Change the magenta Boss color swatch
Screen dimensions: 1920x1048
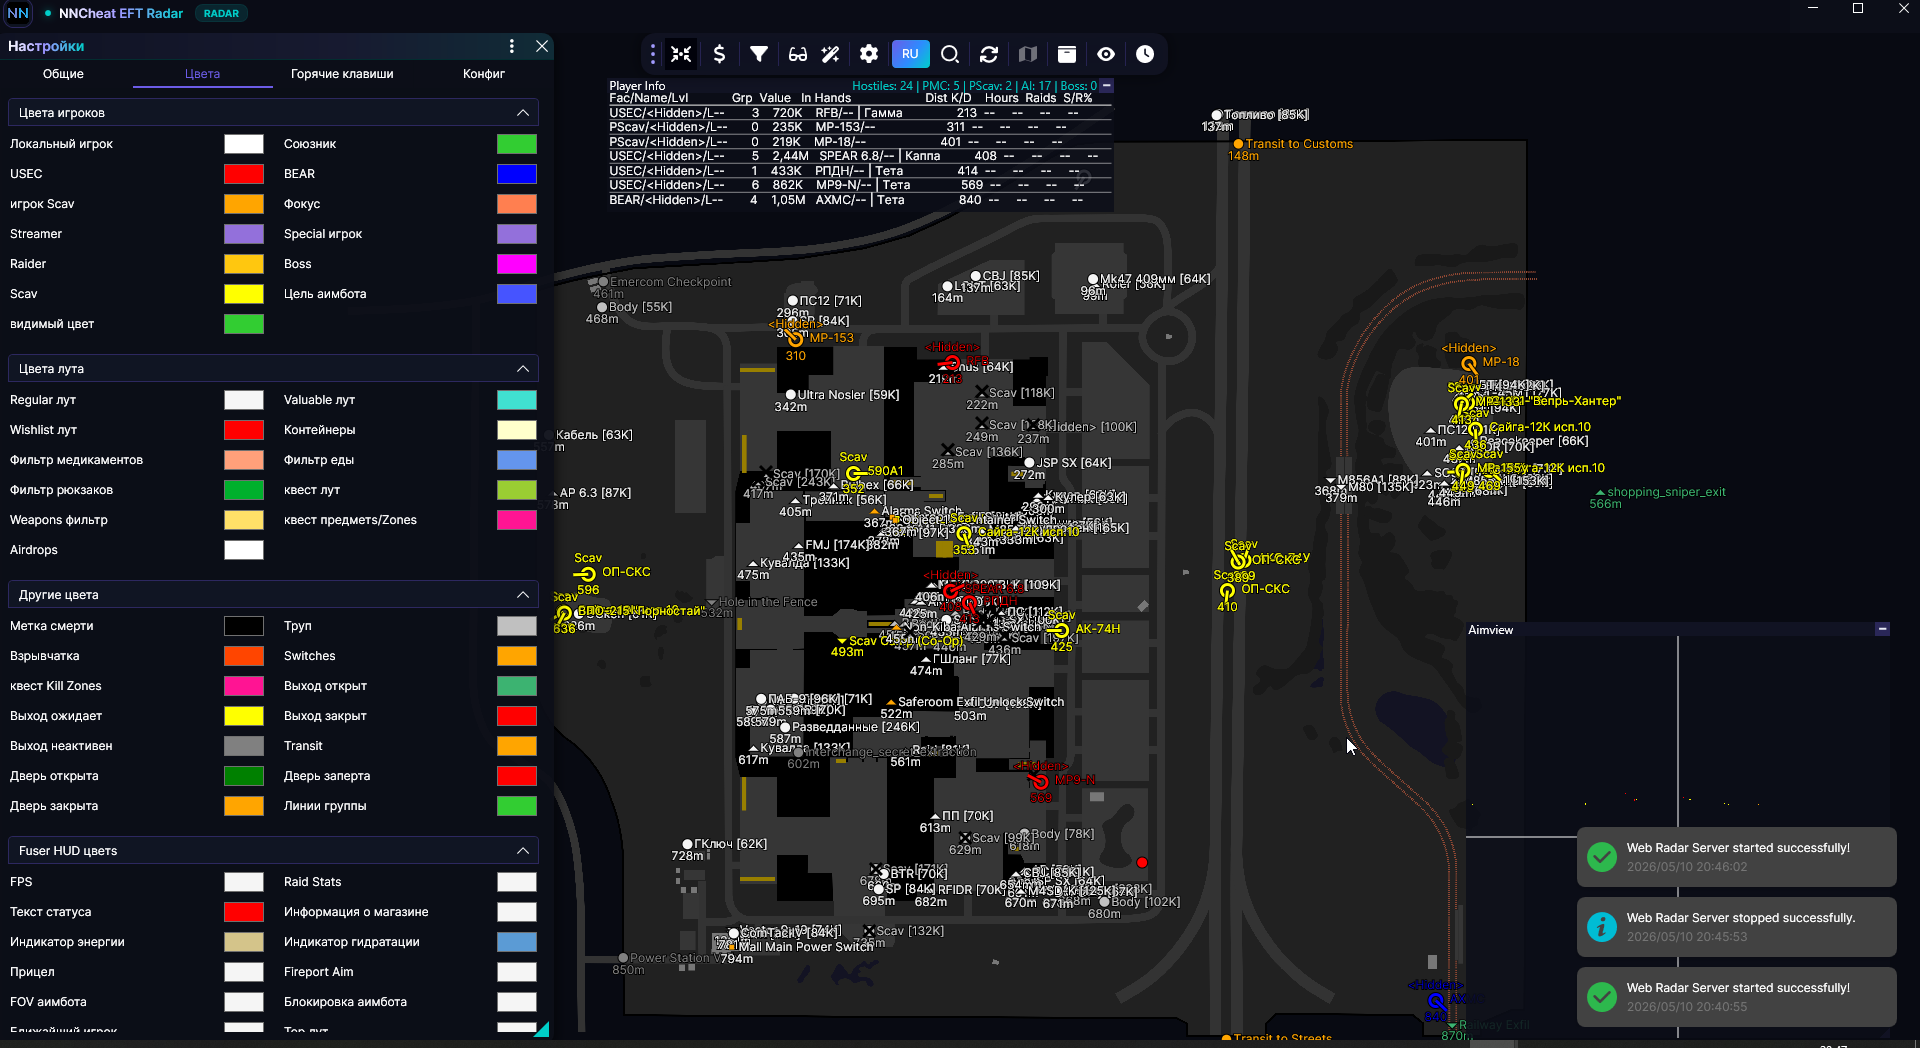517,264
